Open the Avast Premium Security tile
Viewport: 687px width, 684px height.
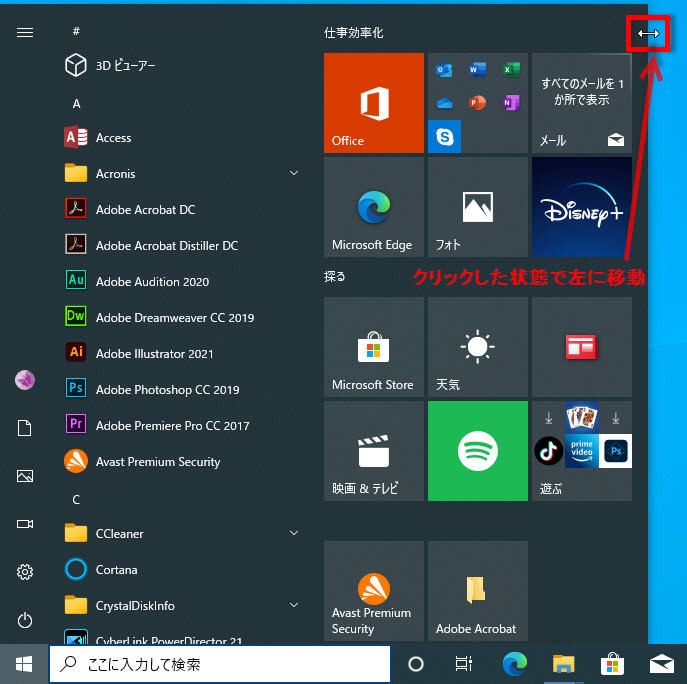click(x=374, y=591)
